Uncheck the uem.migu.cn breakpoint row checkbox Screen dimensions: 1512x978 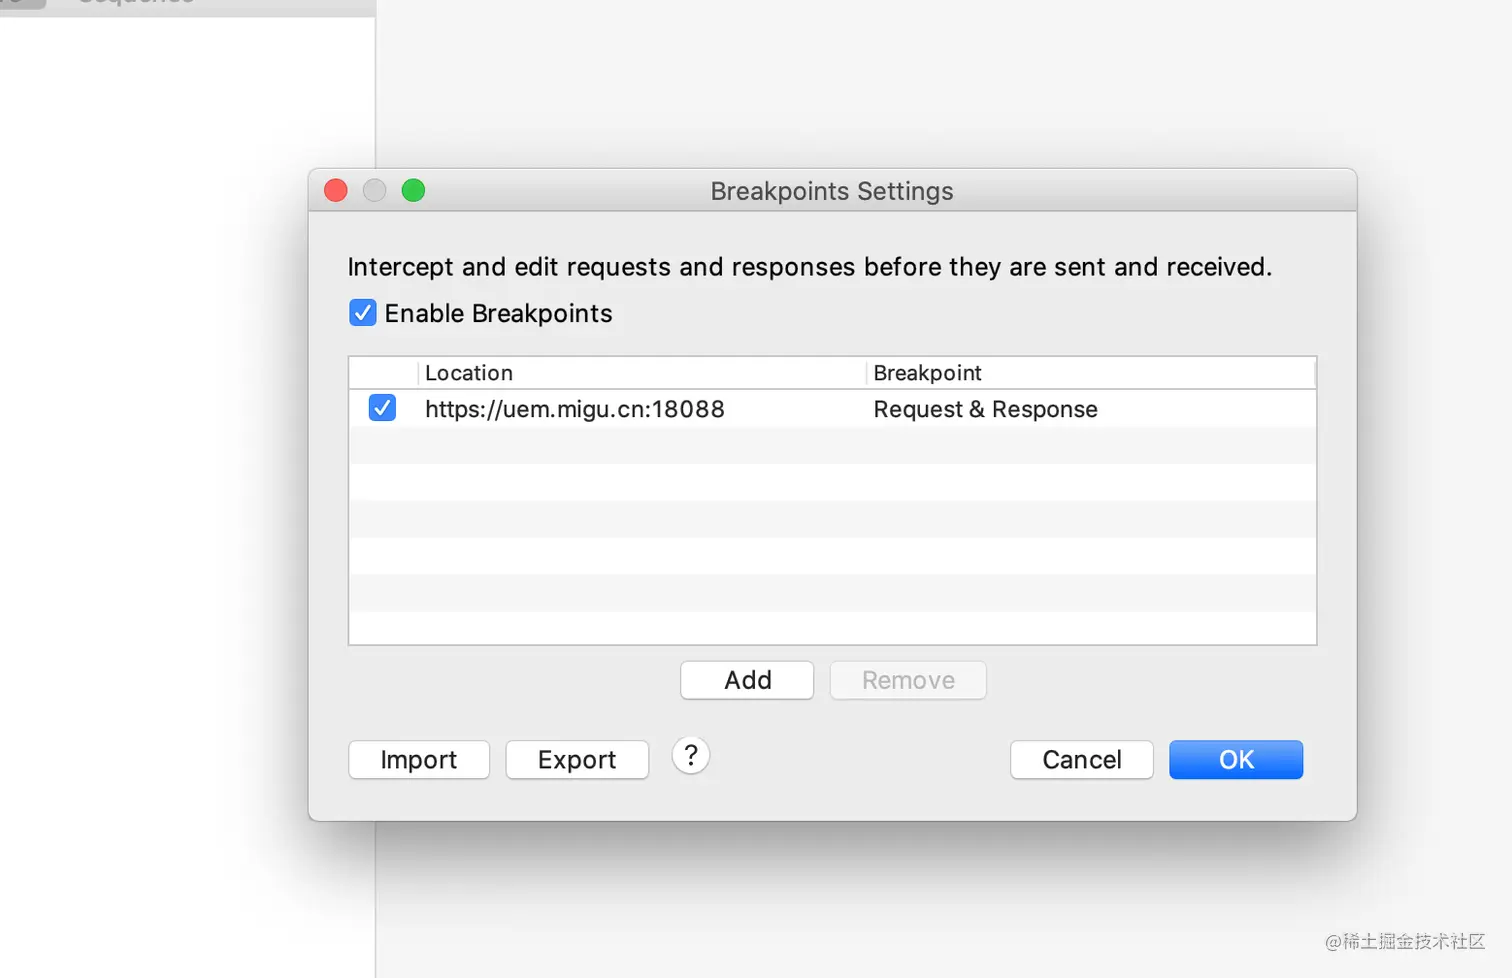point(382,408)
